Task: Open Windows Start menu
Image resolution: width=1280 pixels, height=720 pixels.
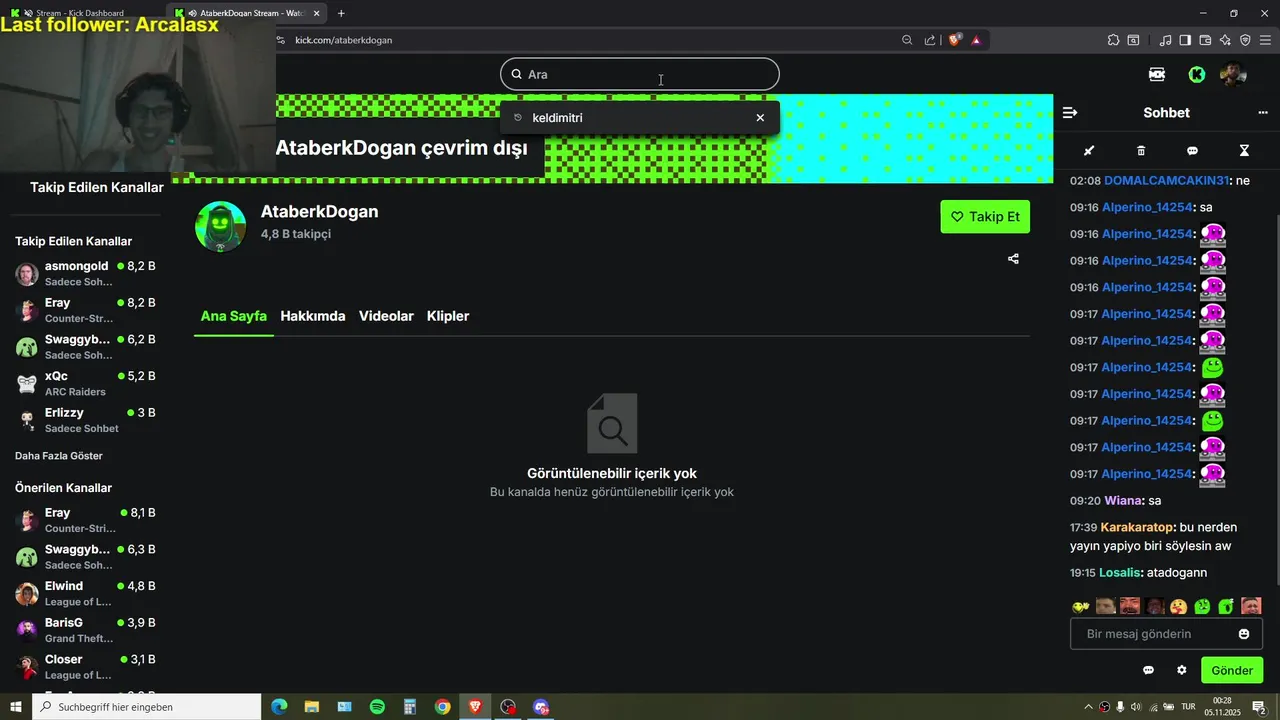Action: pyautogui.click(x=15, y=707)
